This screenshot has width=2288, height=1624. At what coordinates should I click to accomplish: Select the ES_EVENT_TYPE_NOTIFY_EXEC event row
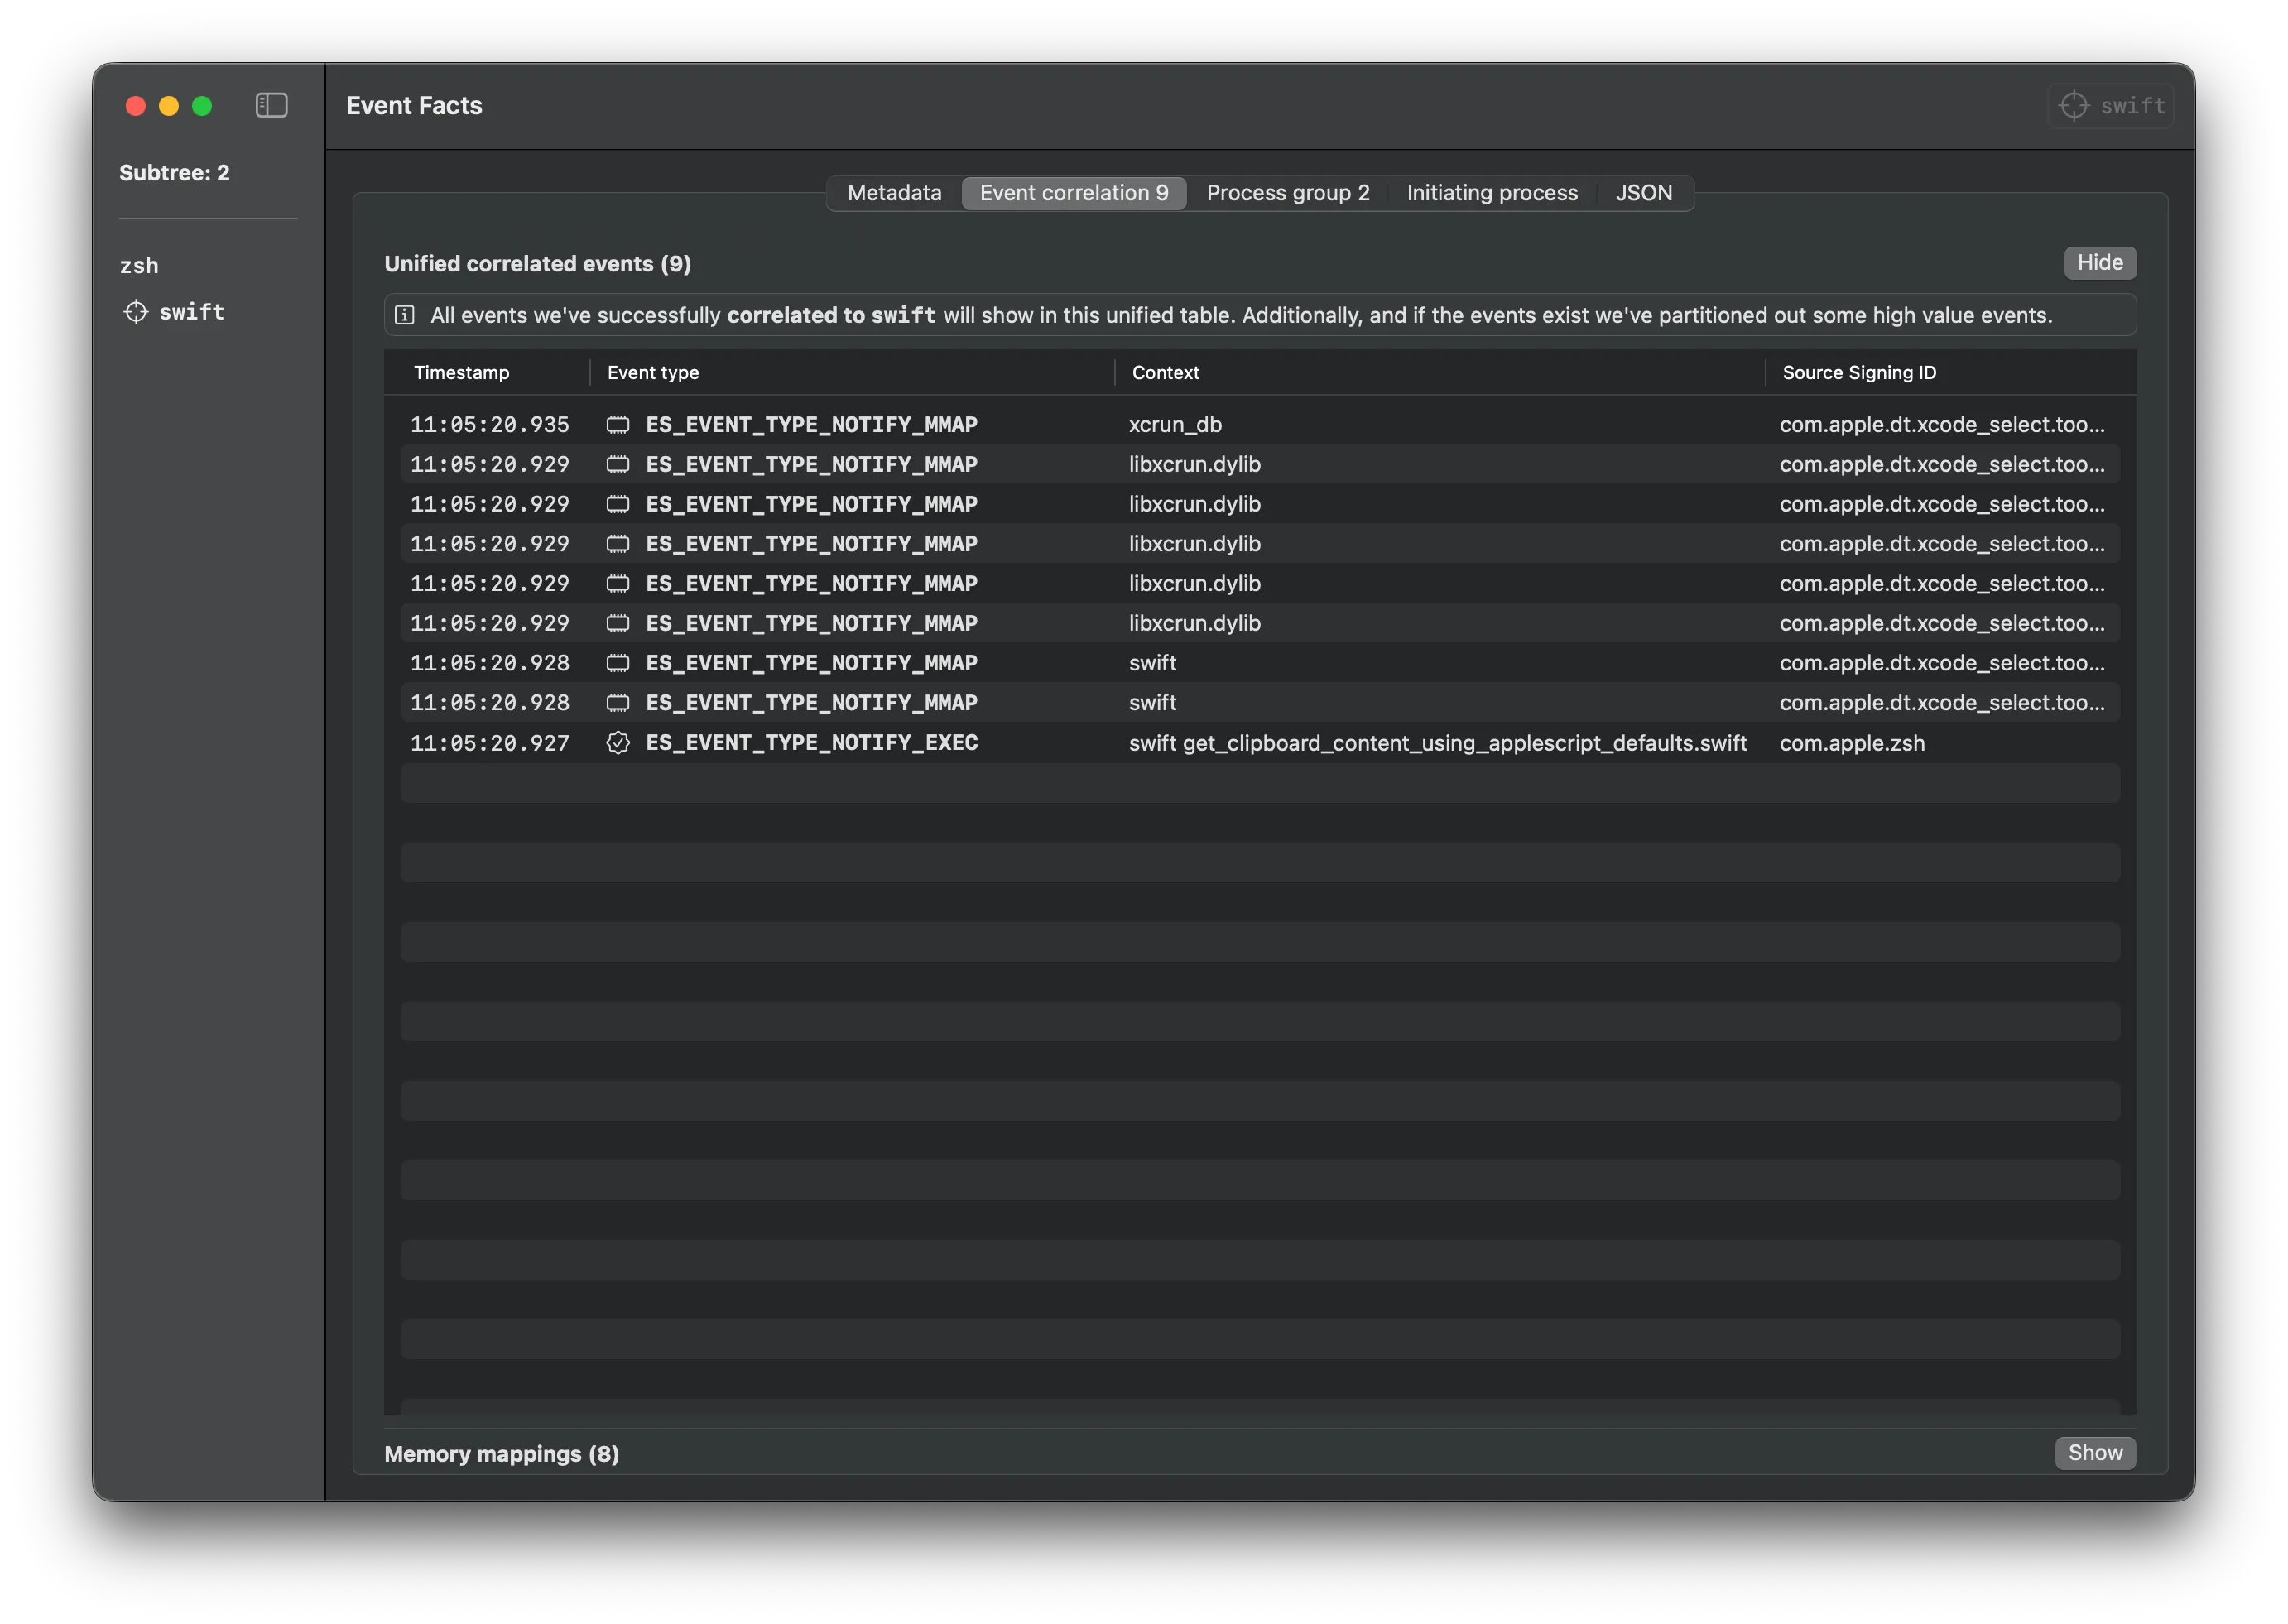pos(811,743)
